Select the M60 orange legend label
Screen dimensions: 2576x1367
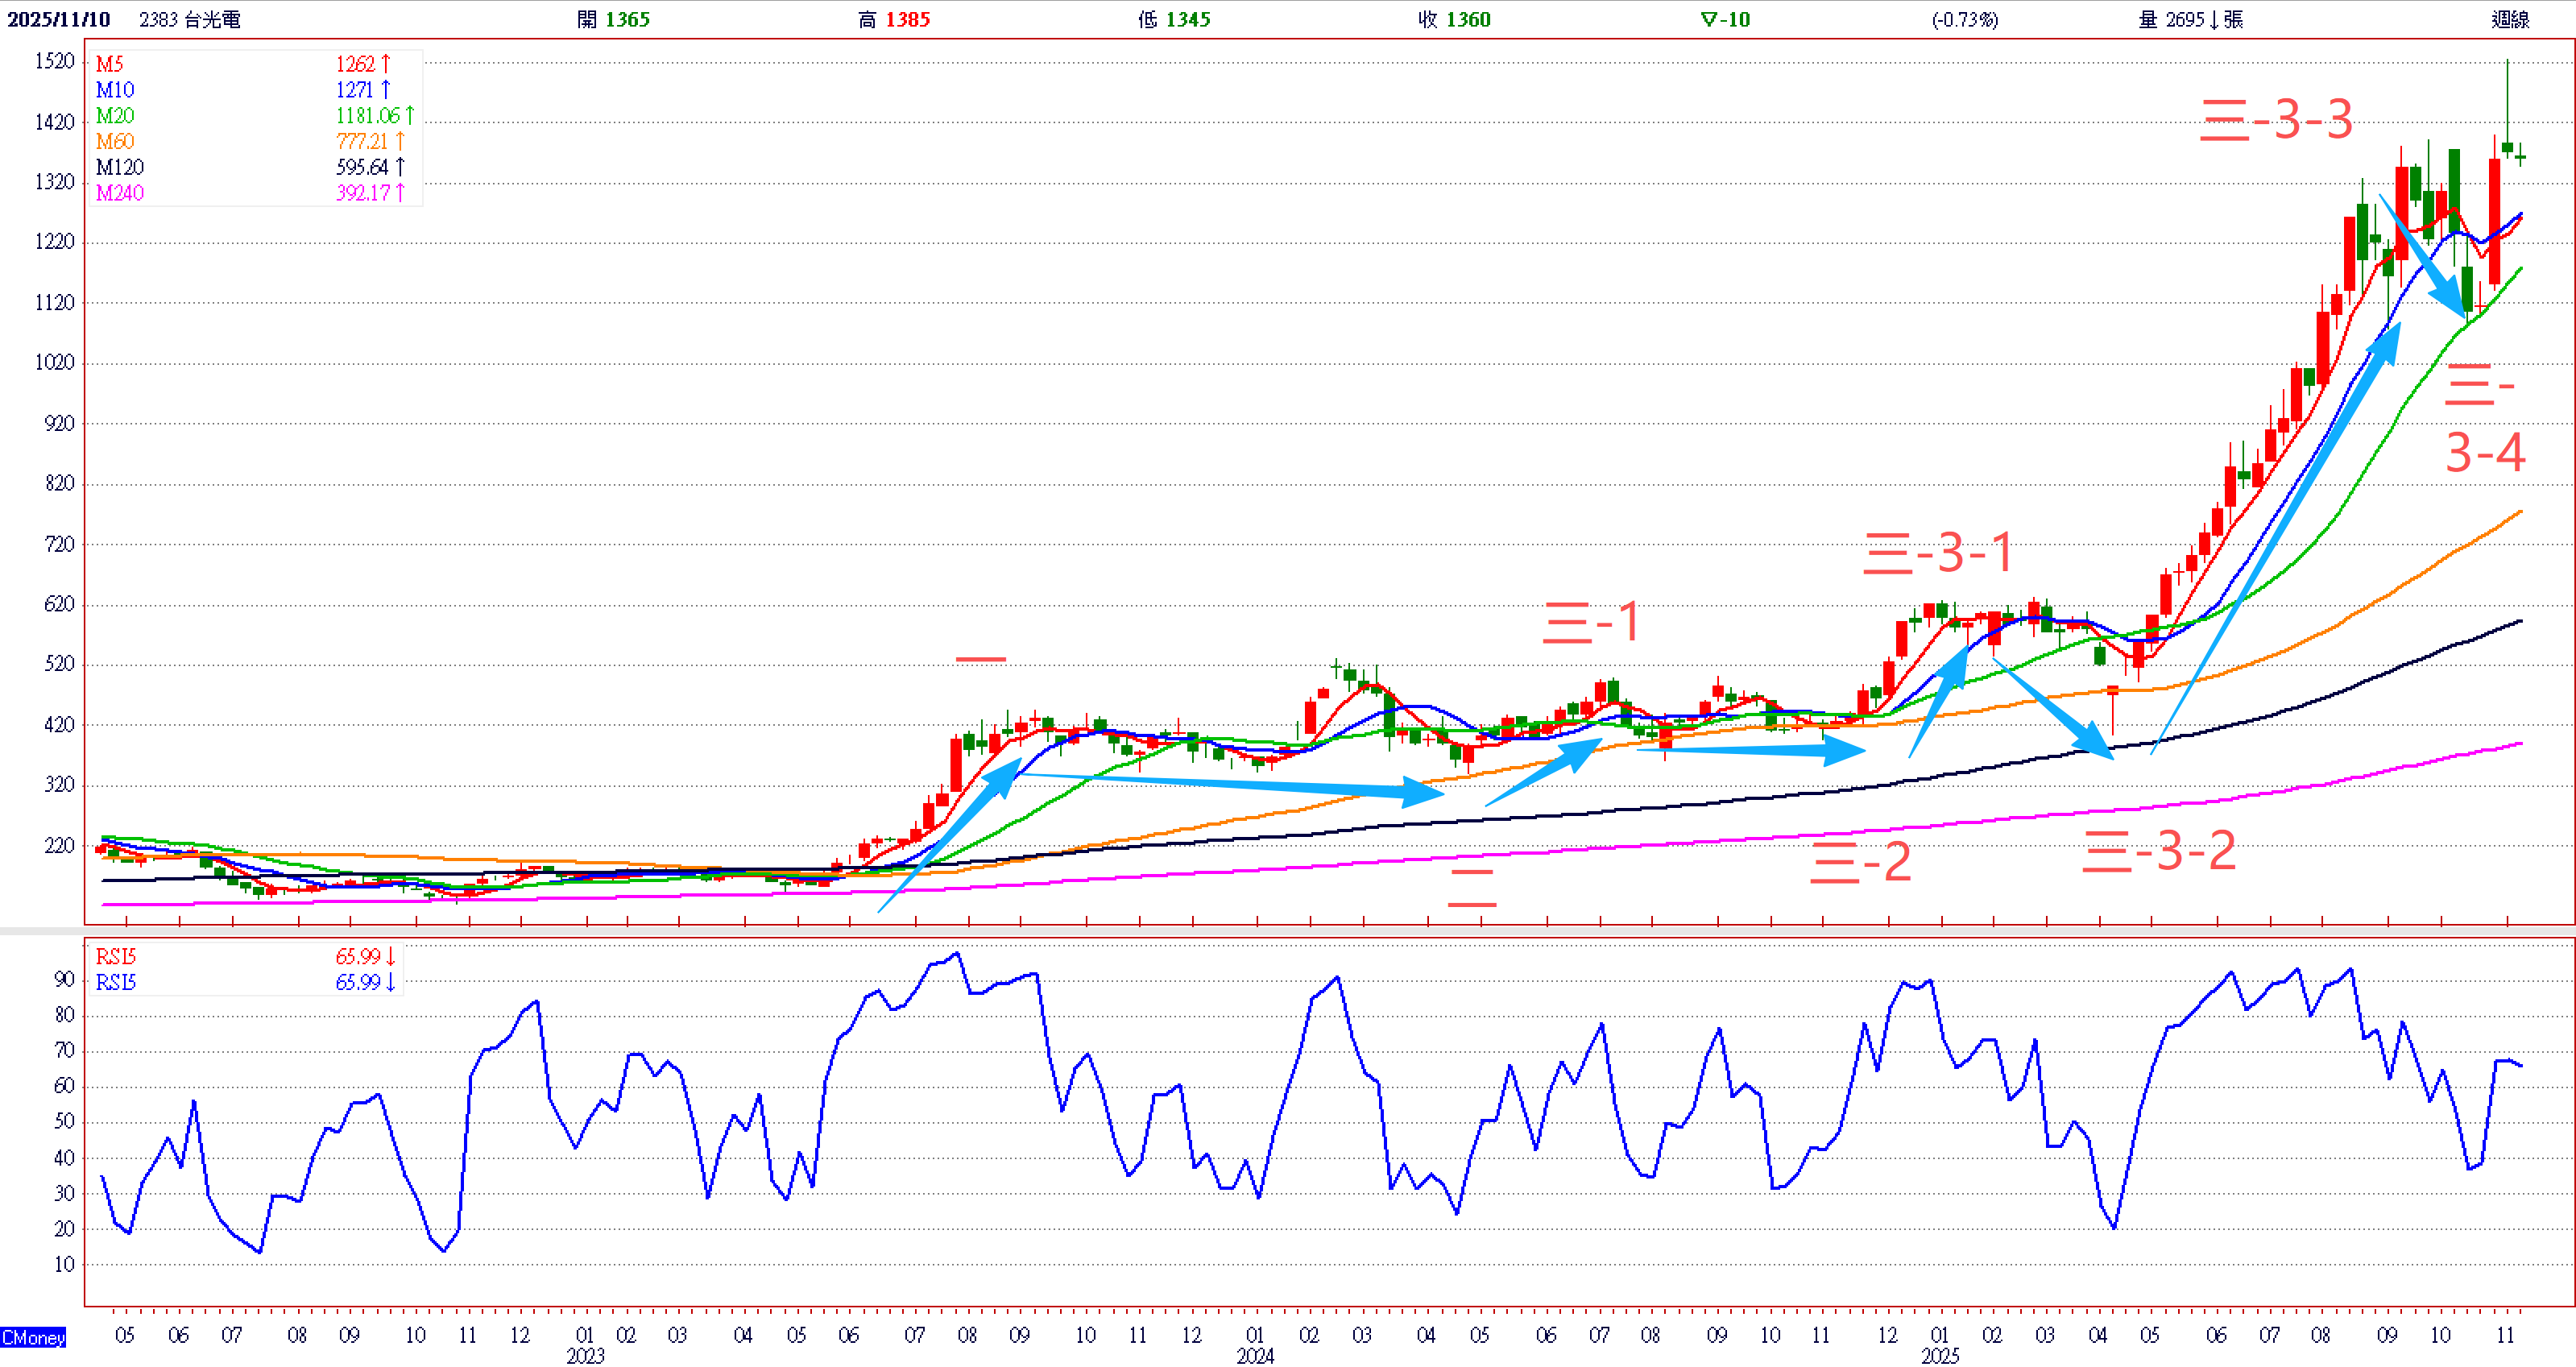click(x=115, y=141)
